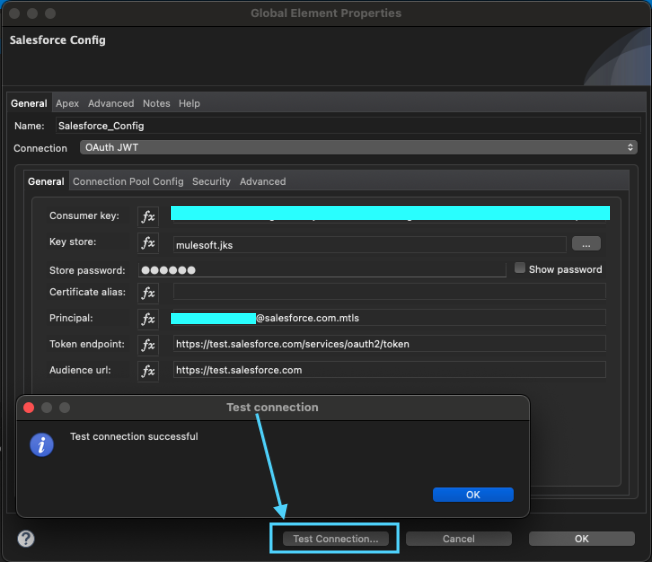Enable the Show password checkbox
This screenshot has height=565, width=653.
520,268
